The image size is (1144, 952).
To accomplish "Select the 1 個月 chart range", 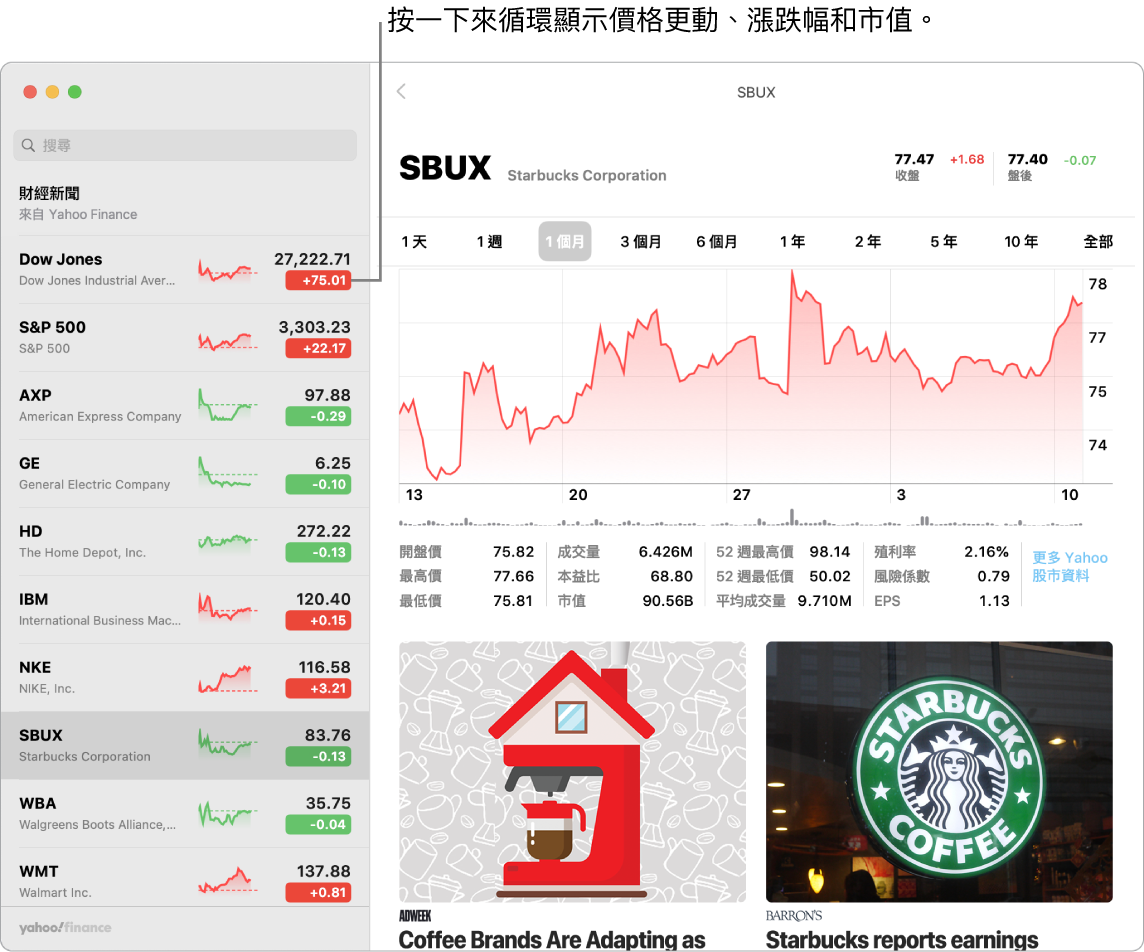I will tap(565, 241).
